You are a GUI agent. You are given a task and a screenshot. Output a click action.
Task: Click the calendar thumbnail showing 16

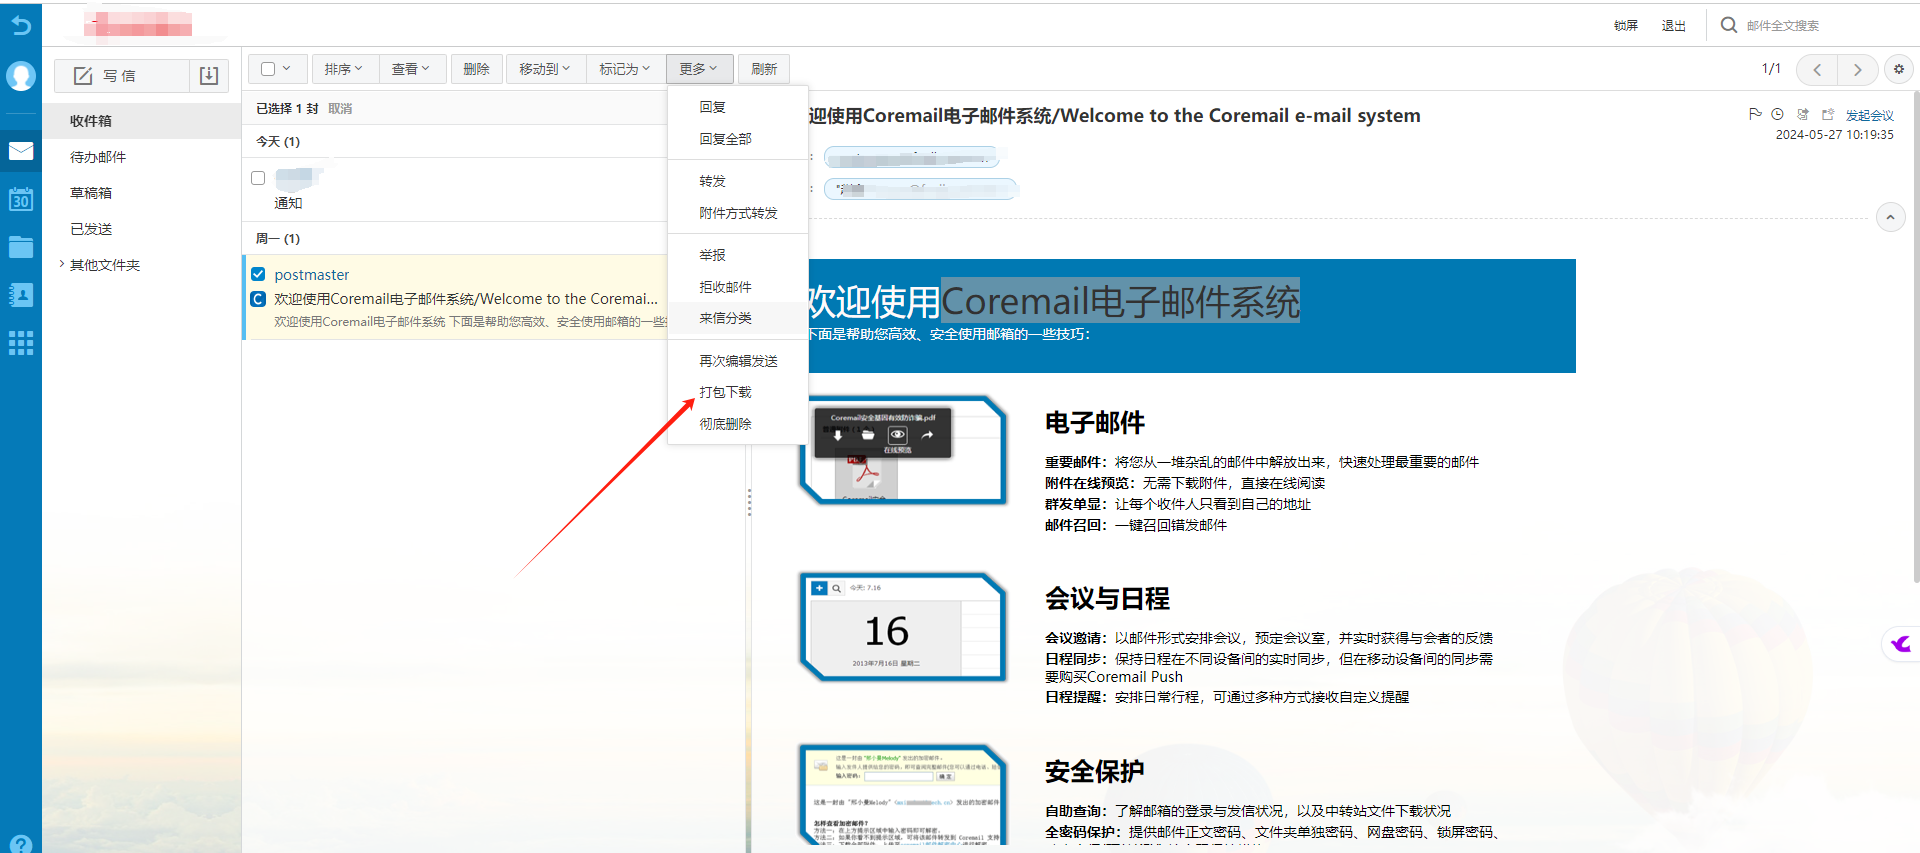[903, 627]
